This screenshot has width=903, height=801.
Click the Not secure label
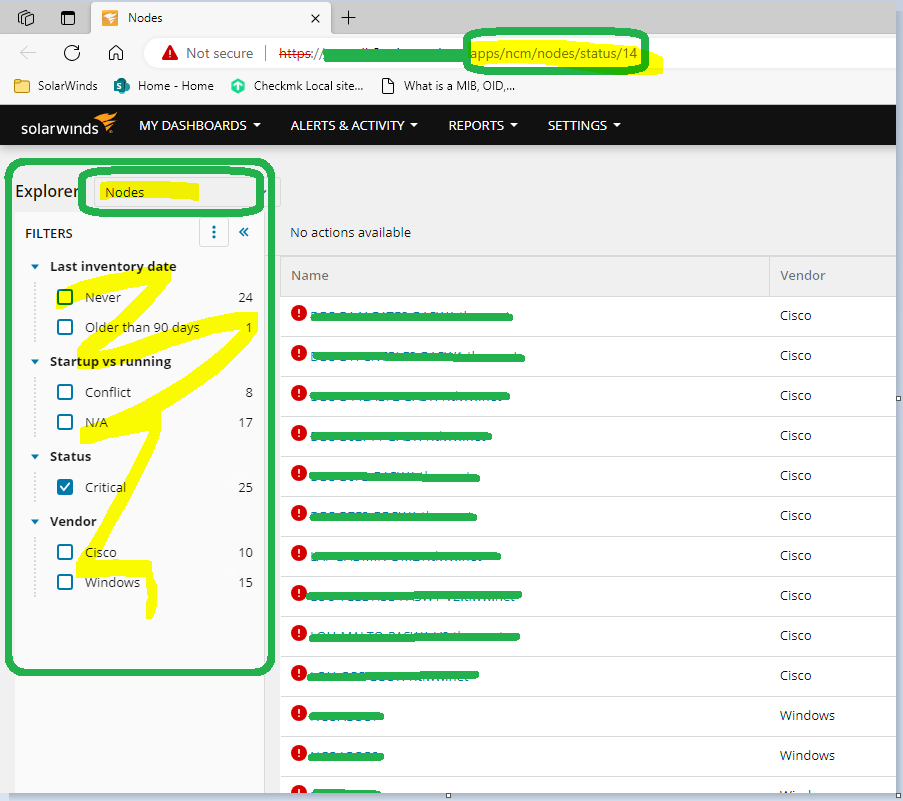coord(219,54)
